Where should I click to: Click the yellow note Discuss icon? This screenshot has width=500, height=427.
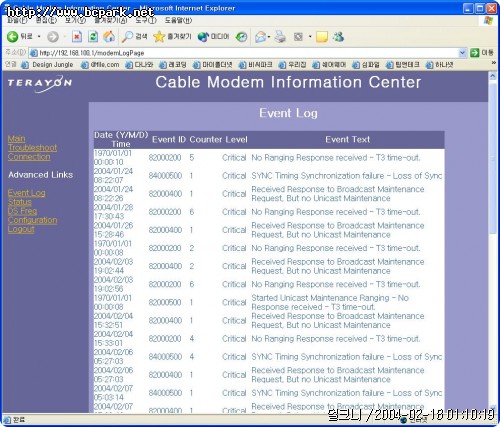322,37
